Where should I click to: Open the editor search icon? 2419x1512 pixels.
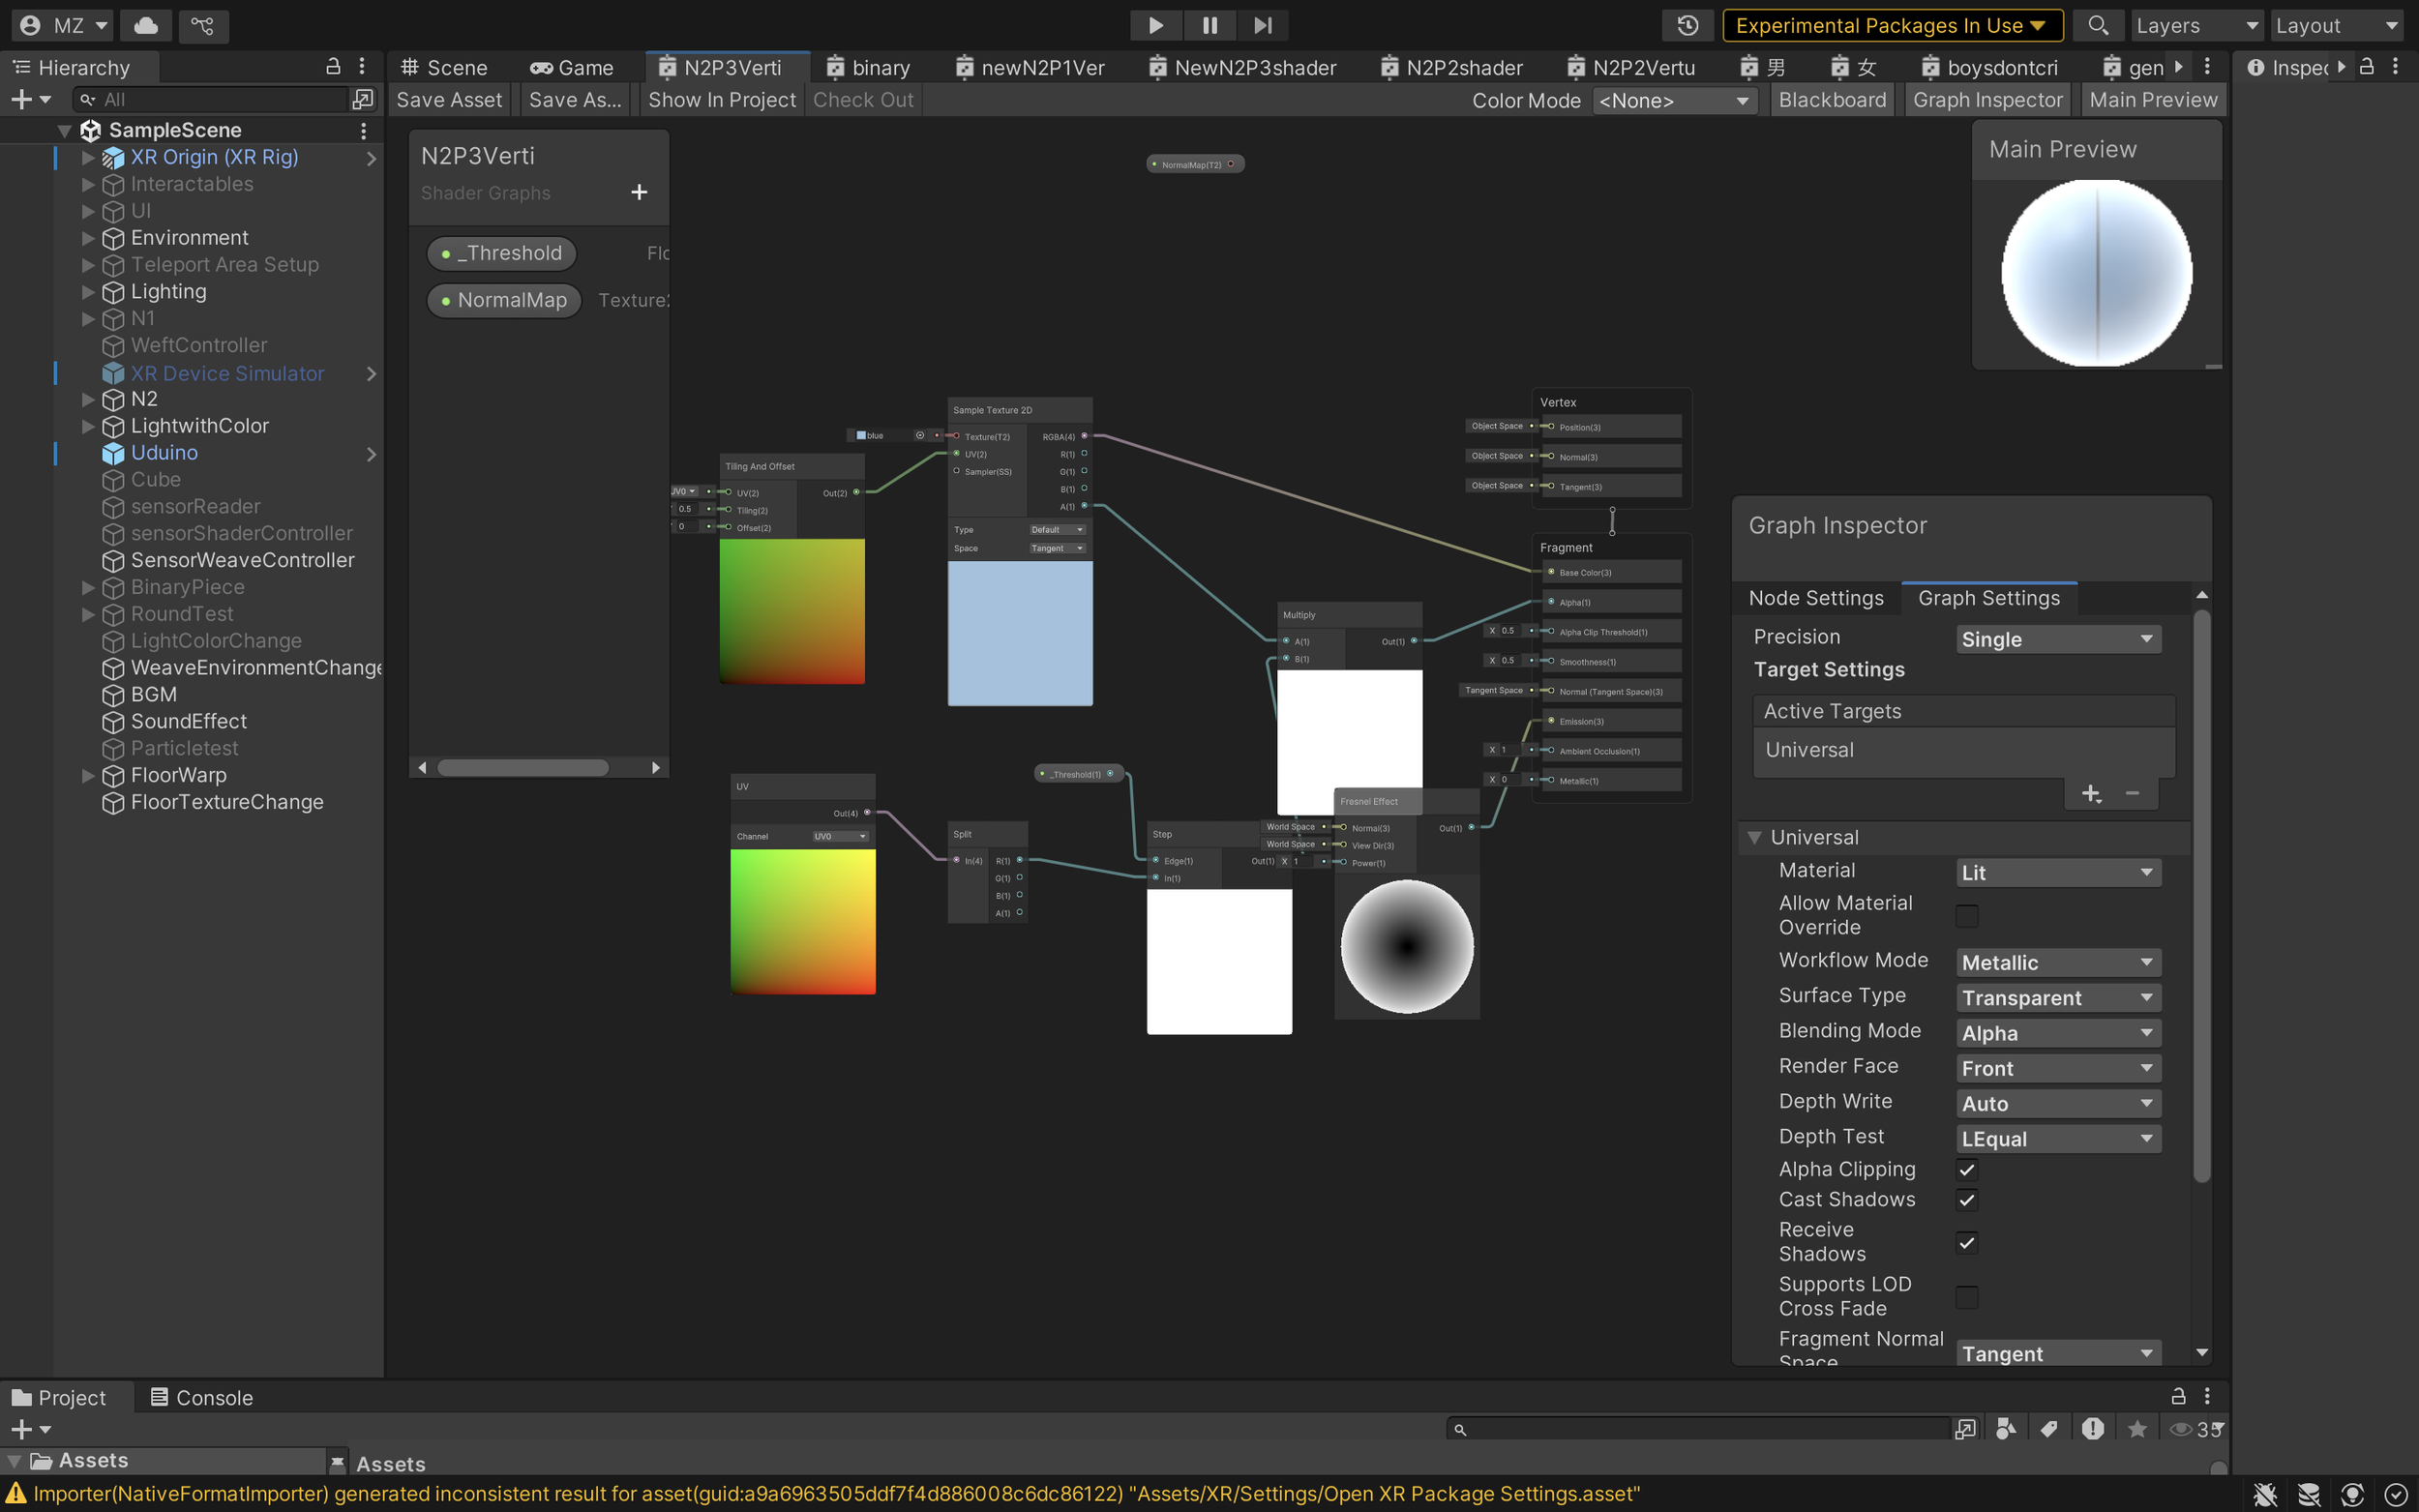coord(2098,25)
